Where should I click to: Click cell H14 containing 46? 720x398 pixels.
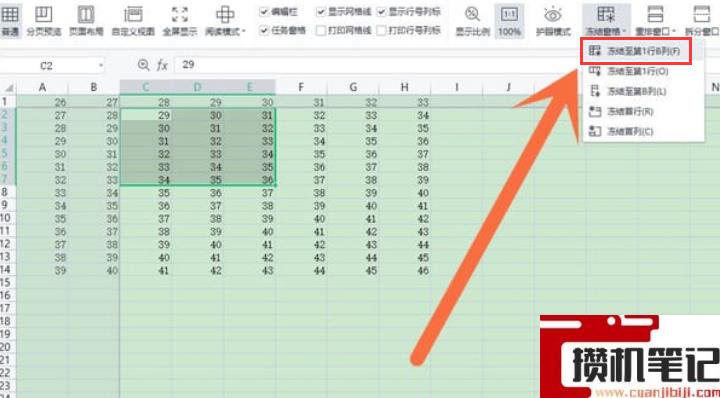(405, 270)
